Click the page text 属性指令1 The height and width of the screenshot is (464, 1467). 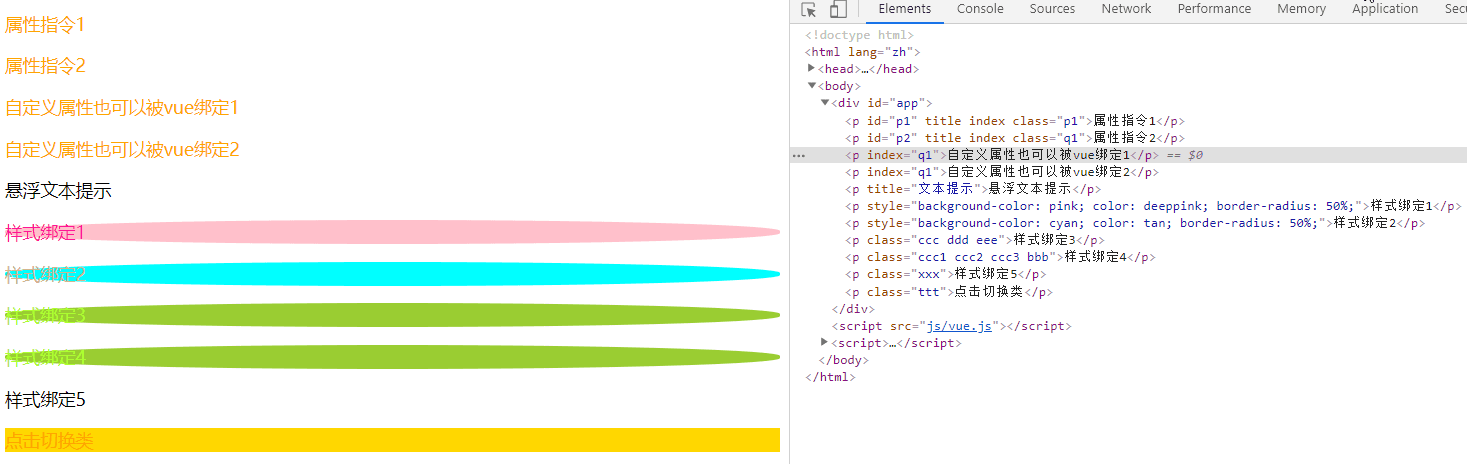tap(45, 25)
